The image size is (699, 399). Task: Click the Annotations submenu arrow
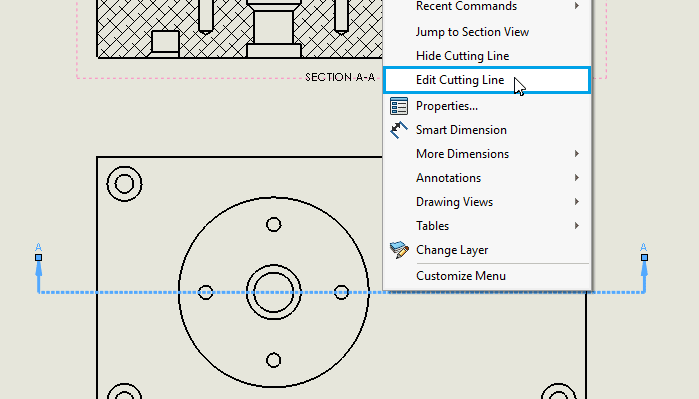pos(577,178)
